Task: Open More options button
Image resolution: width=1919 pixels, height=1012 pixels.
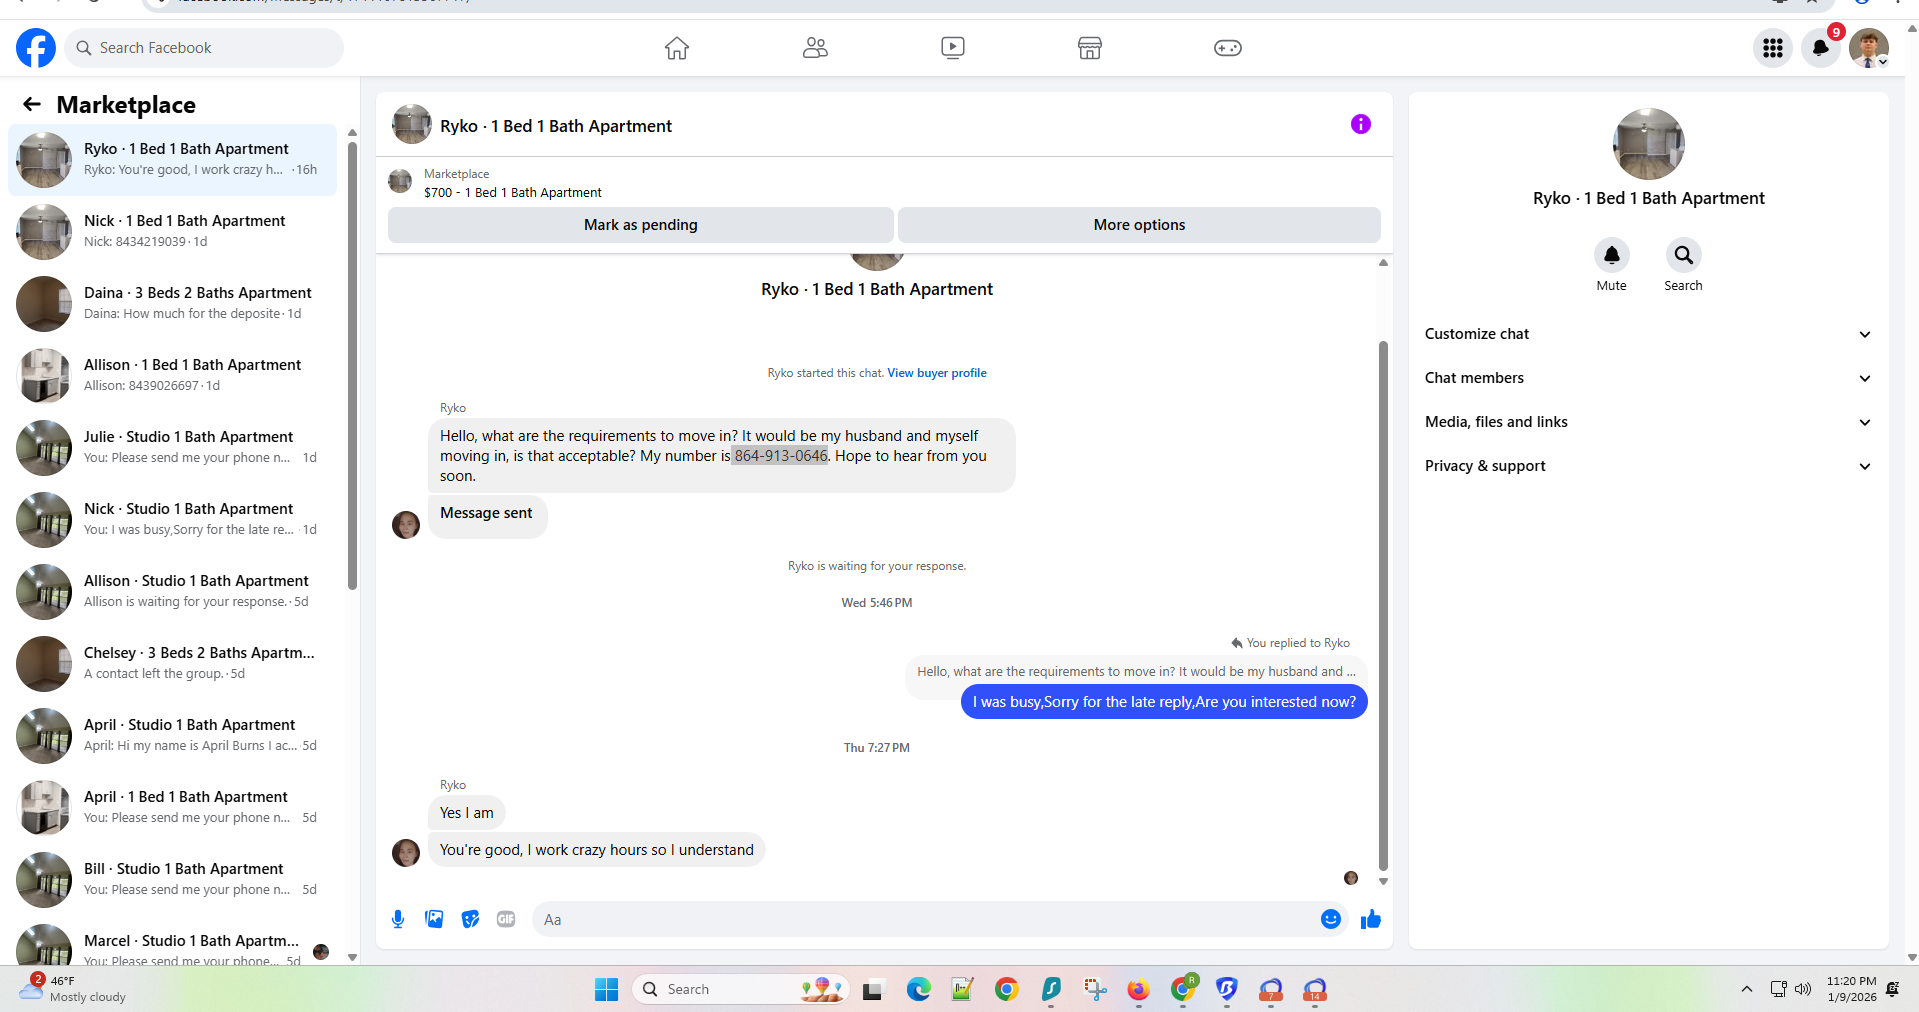Action: pyautogui.click(x=1139, y=225)
